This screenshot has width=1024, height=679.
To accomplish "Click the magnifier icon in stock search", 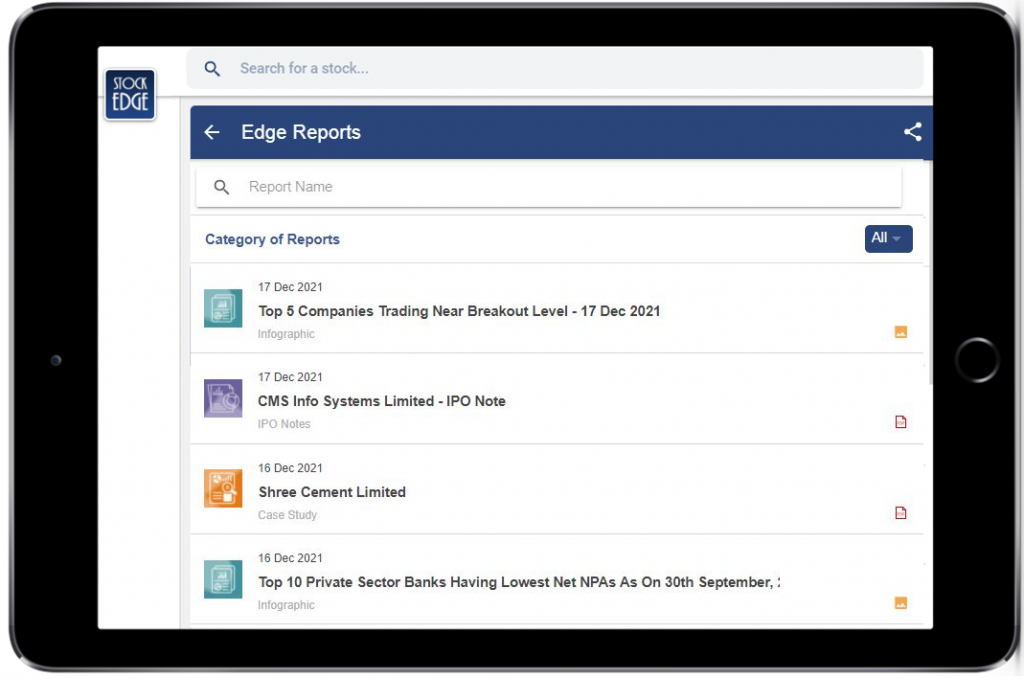I will click(212, 69).
